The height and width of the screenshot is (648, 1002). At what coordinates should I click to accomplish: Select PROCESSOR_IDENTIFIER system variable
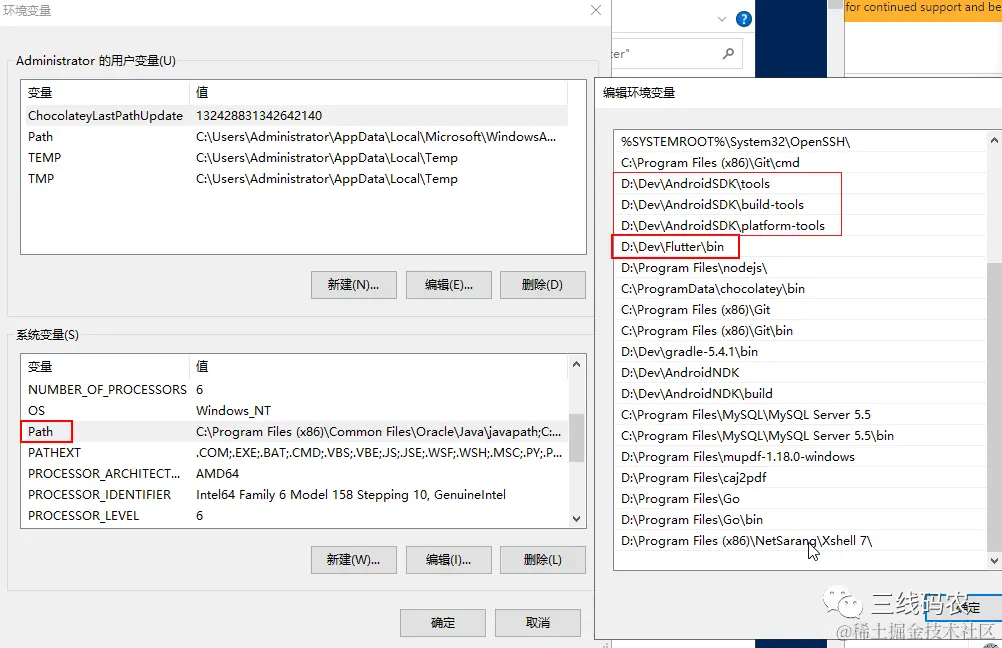294,495
